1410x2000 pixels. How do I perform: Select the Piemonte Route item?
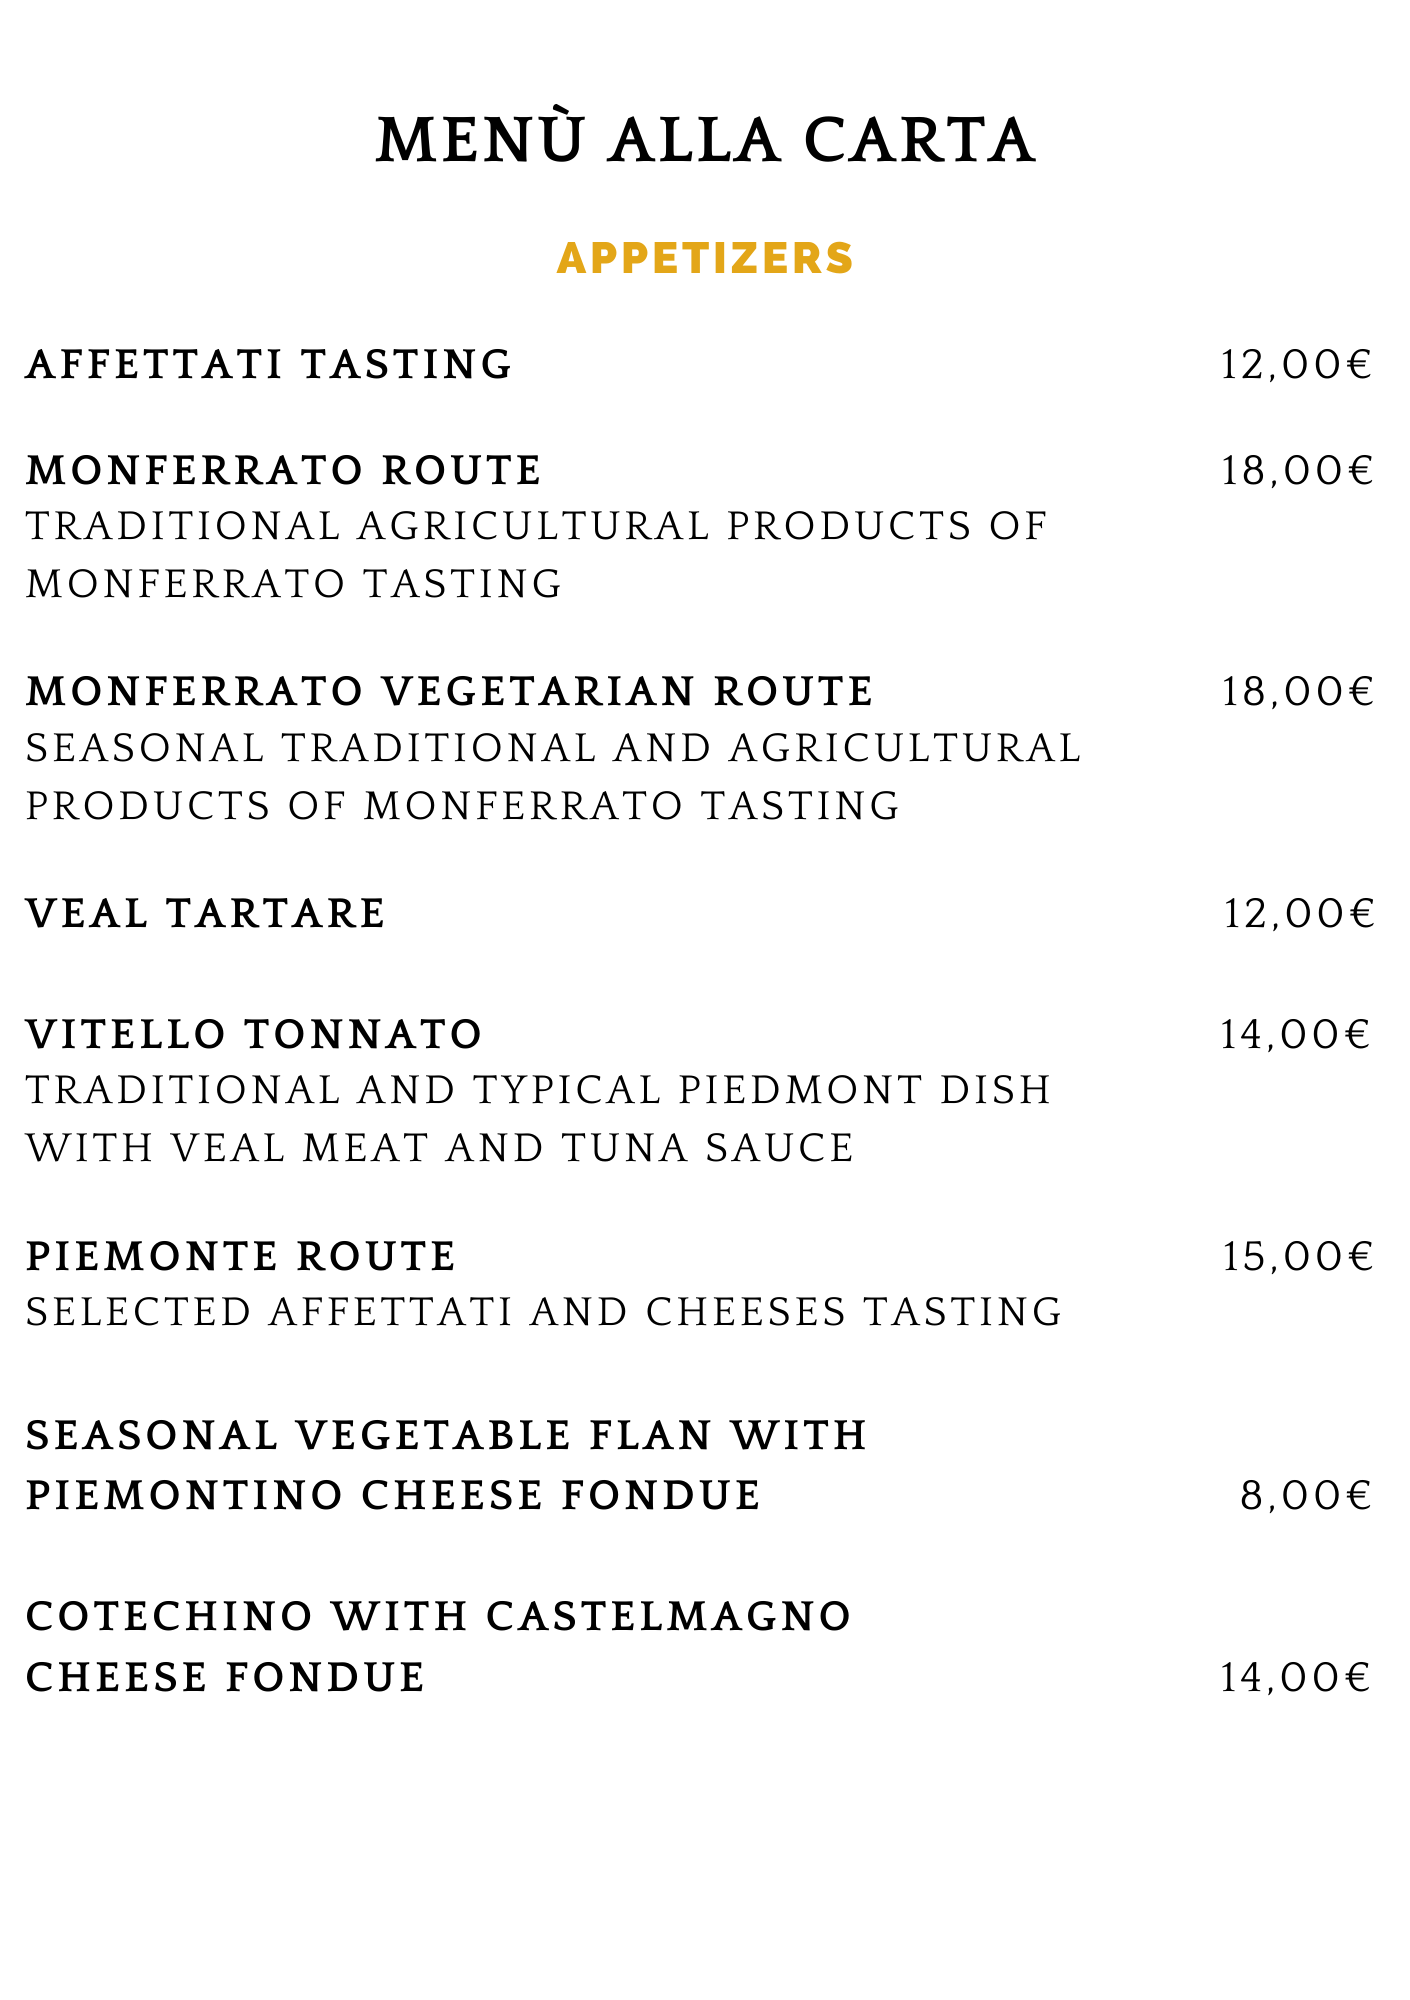[x=241, y=1257]
